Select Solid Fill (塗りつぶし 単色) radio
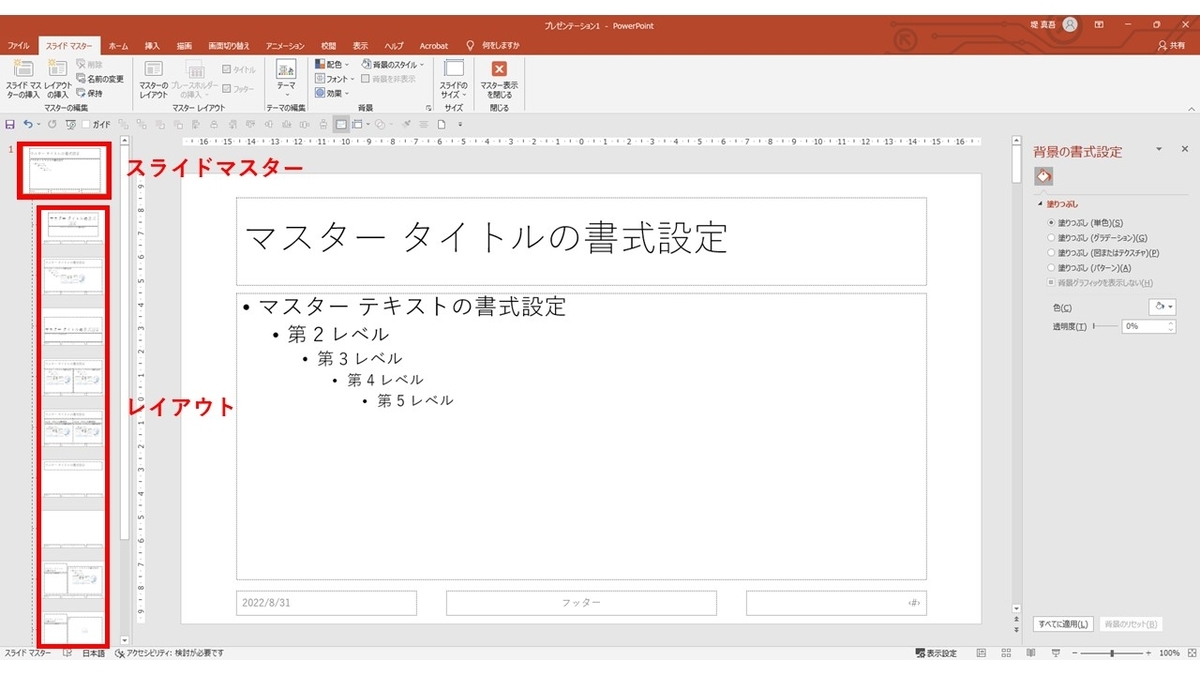Viewport: 1200px width, 675px height. click(1051, 222)
